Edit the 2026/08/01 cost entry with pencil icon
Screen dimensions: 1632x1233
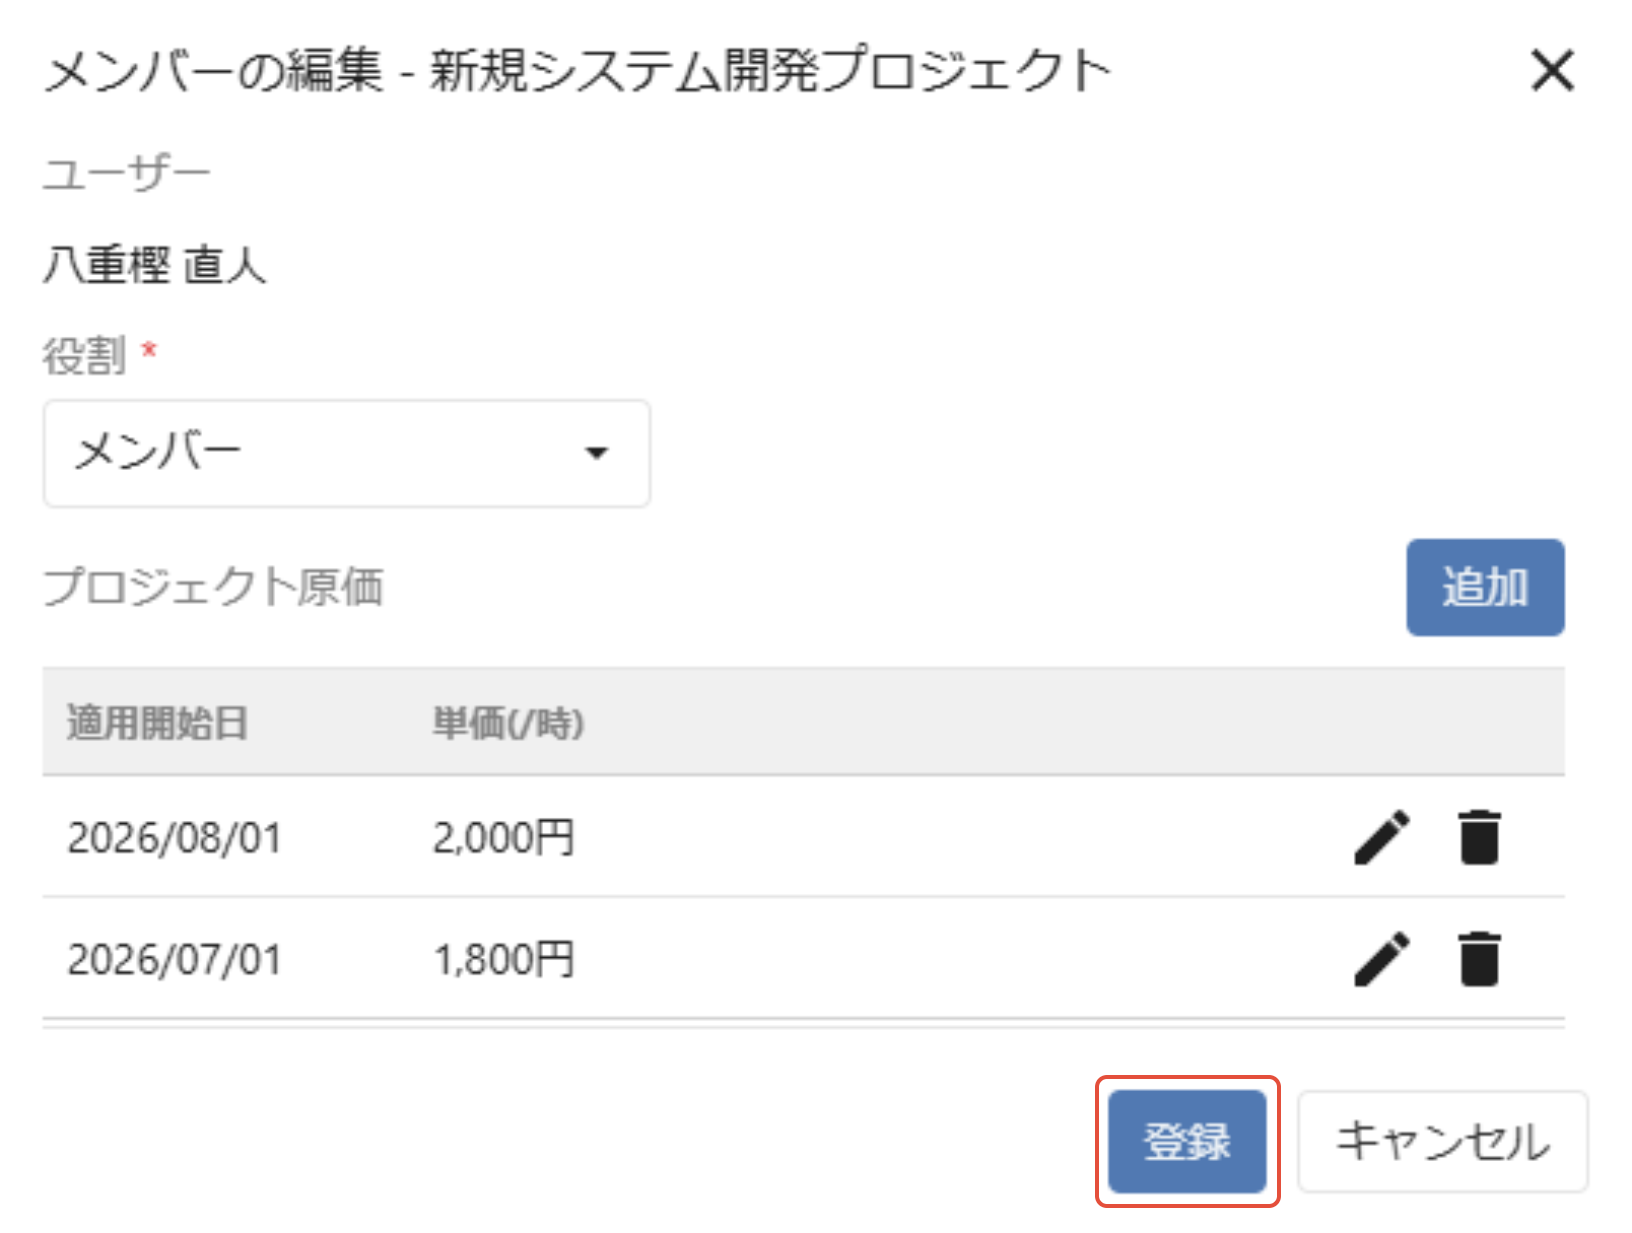click(x=1382, y=837)
